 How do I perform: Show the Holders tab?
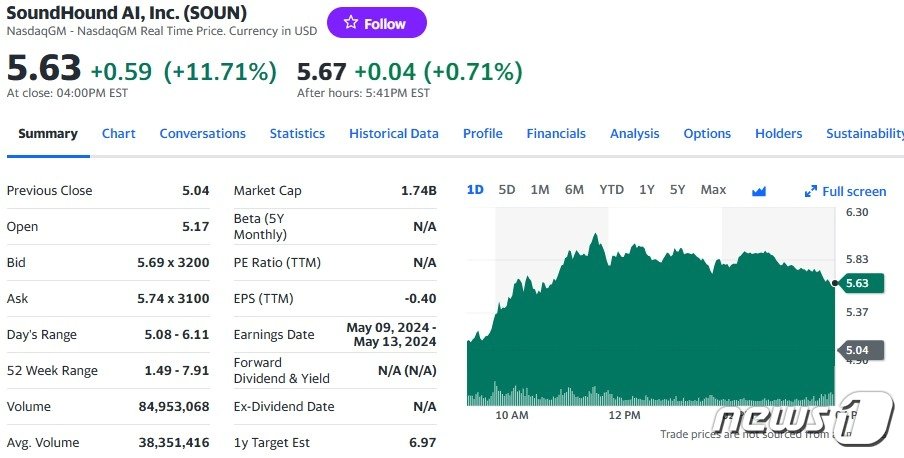click(778, 133)
